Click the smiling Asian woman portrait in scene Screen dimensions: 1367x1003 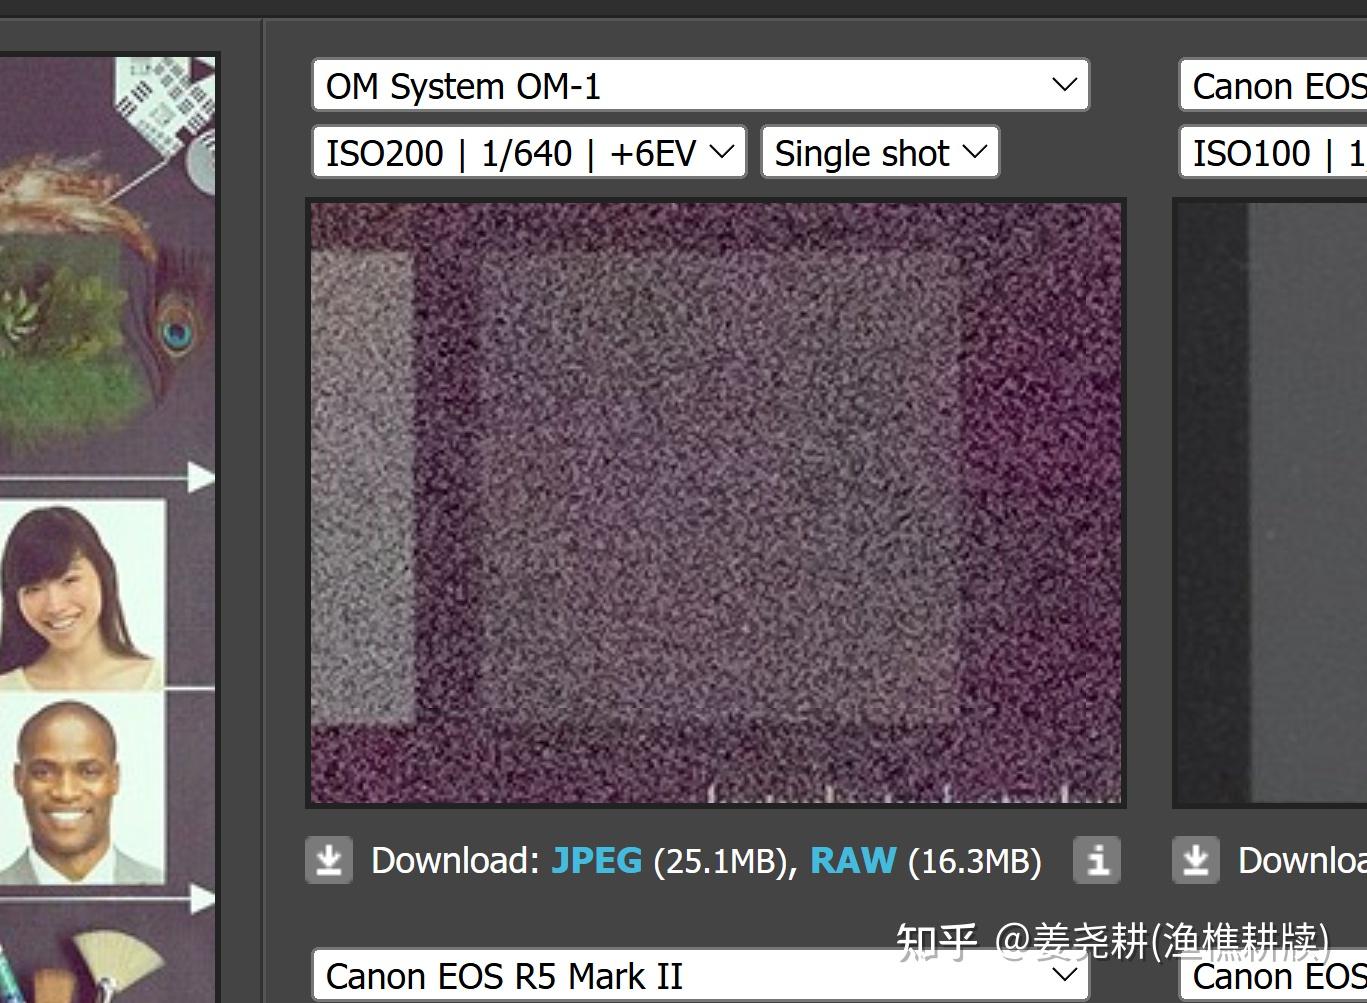(80, 595)
